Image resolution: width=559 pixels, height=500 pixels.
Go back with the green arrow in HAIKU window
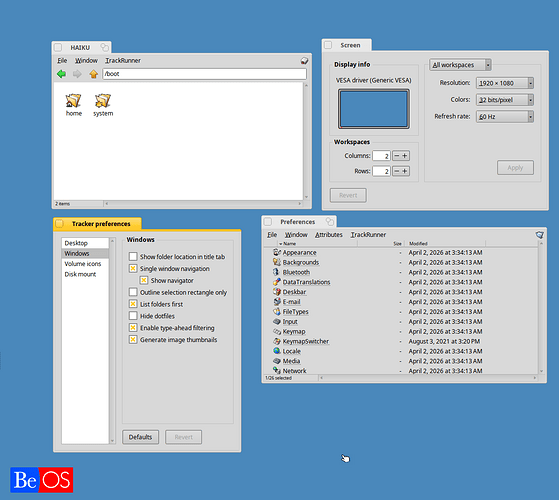pos(62,74)
